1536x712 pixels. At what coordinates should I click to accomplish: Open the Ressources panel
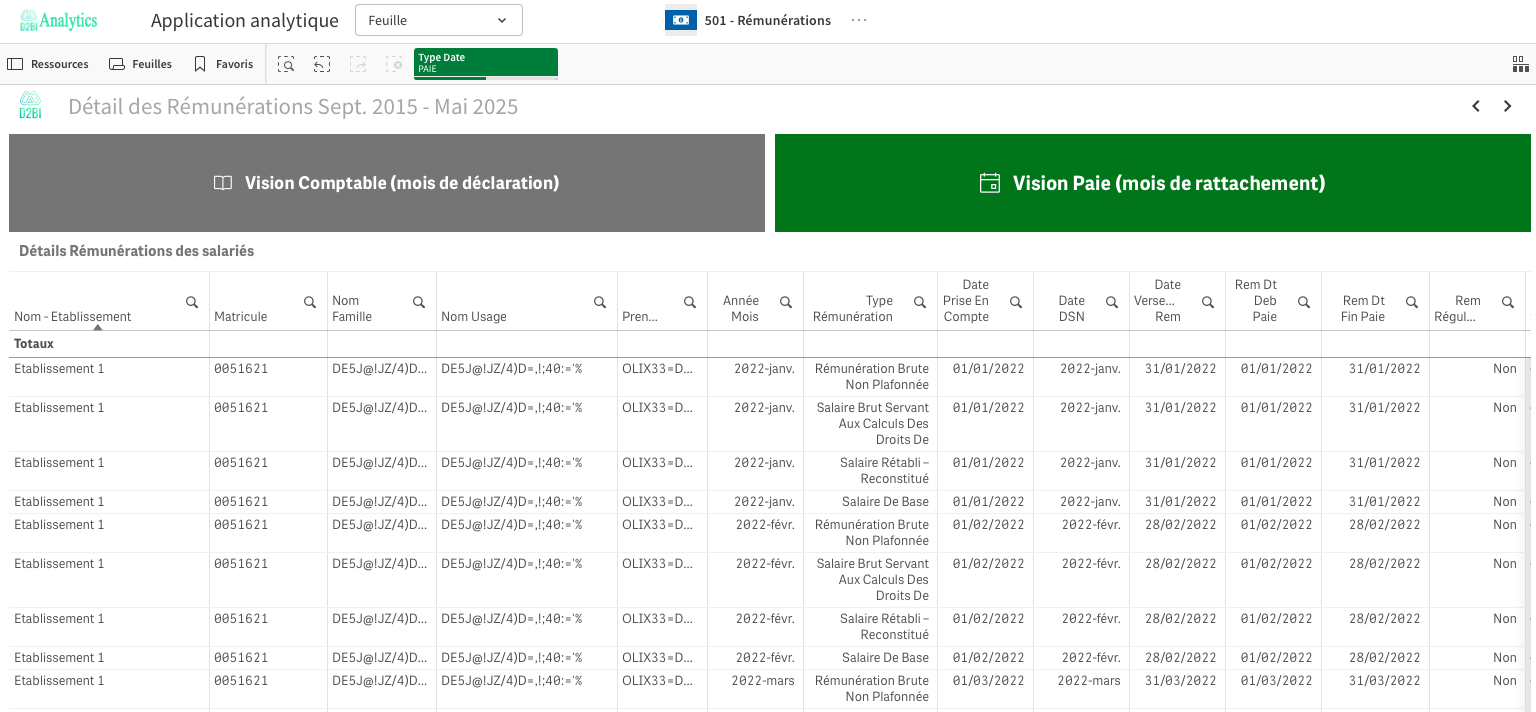coord(48,64)
